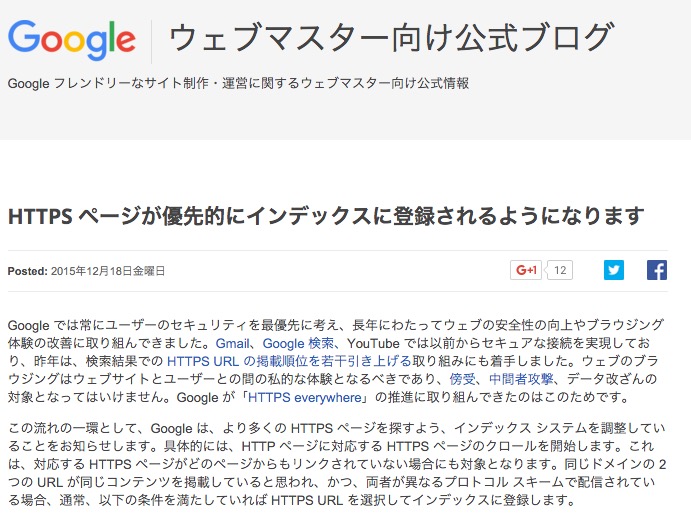Click the posted date 2015年12月18日金曜日
Image resolution: width=691 pixels, height=521 pixels.
(x=108, y=271)
